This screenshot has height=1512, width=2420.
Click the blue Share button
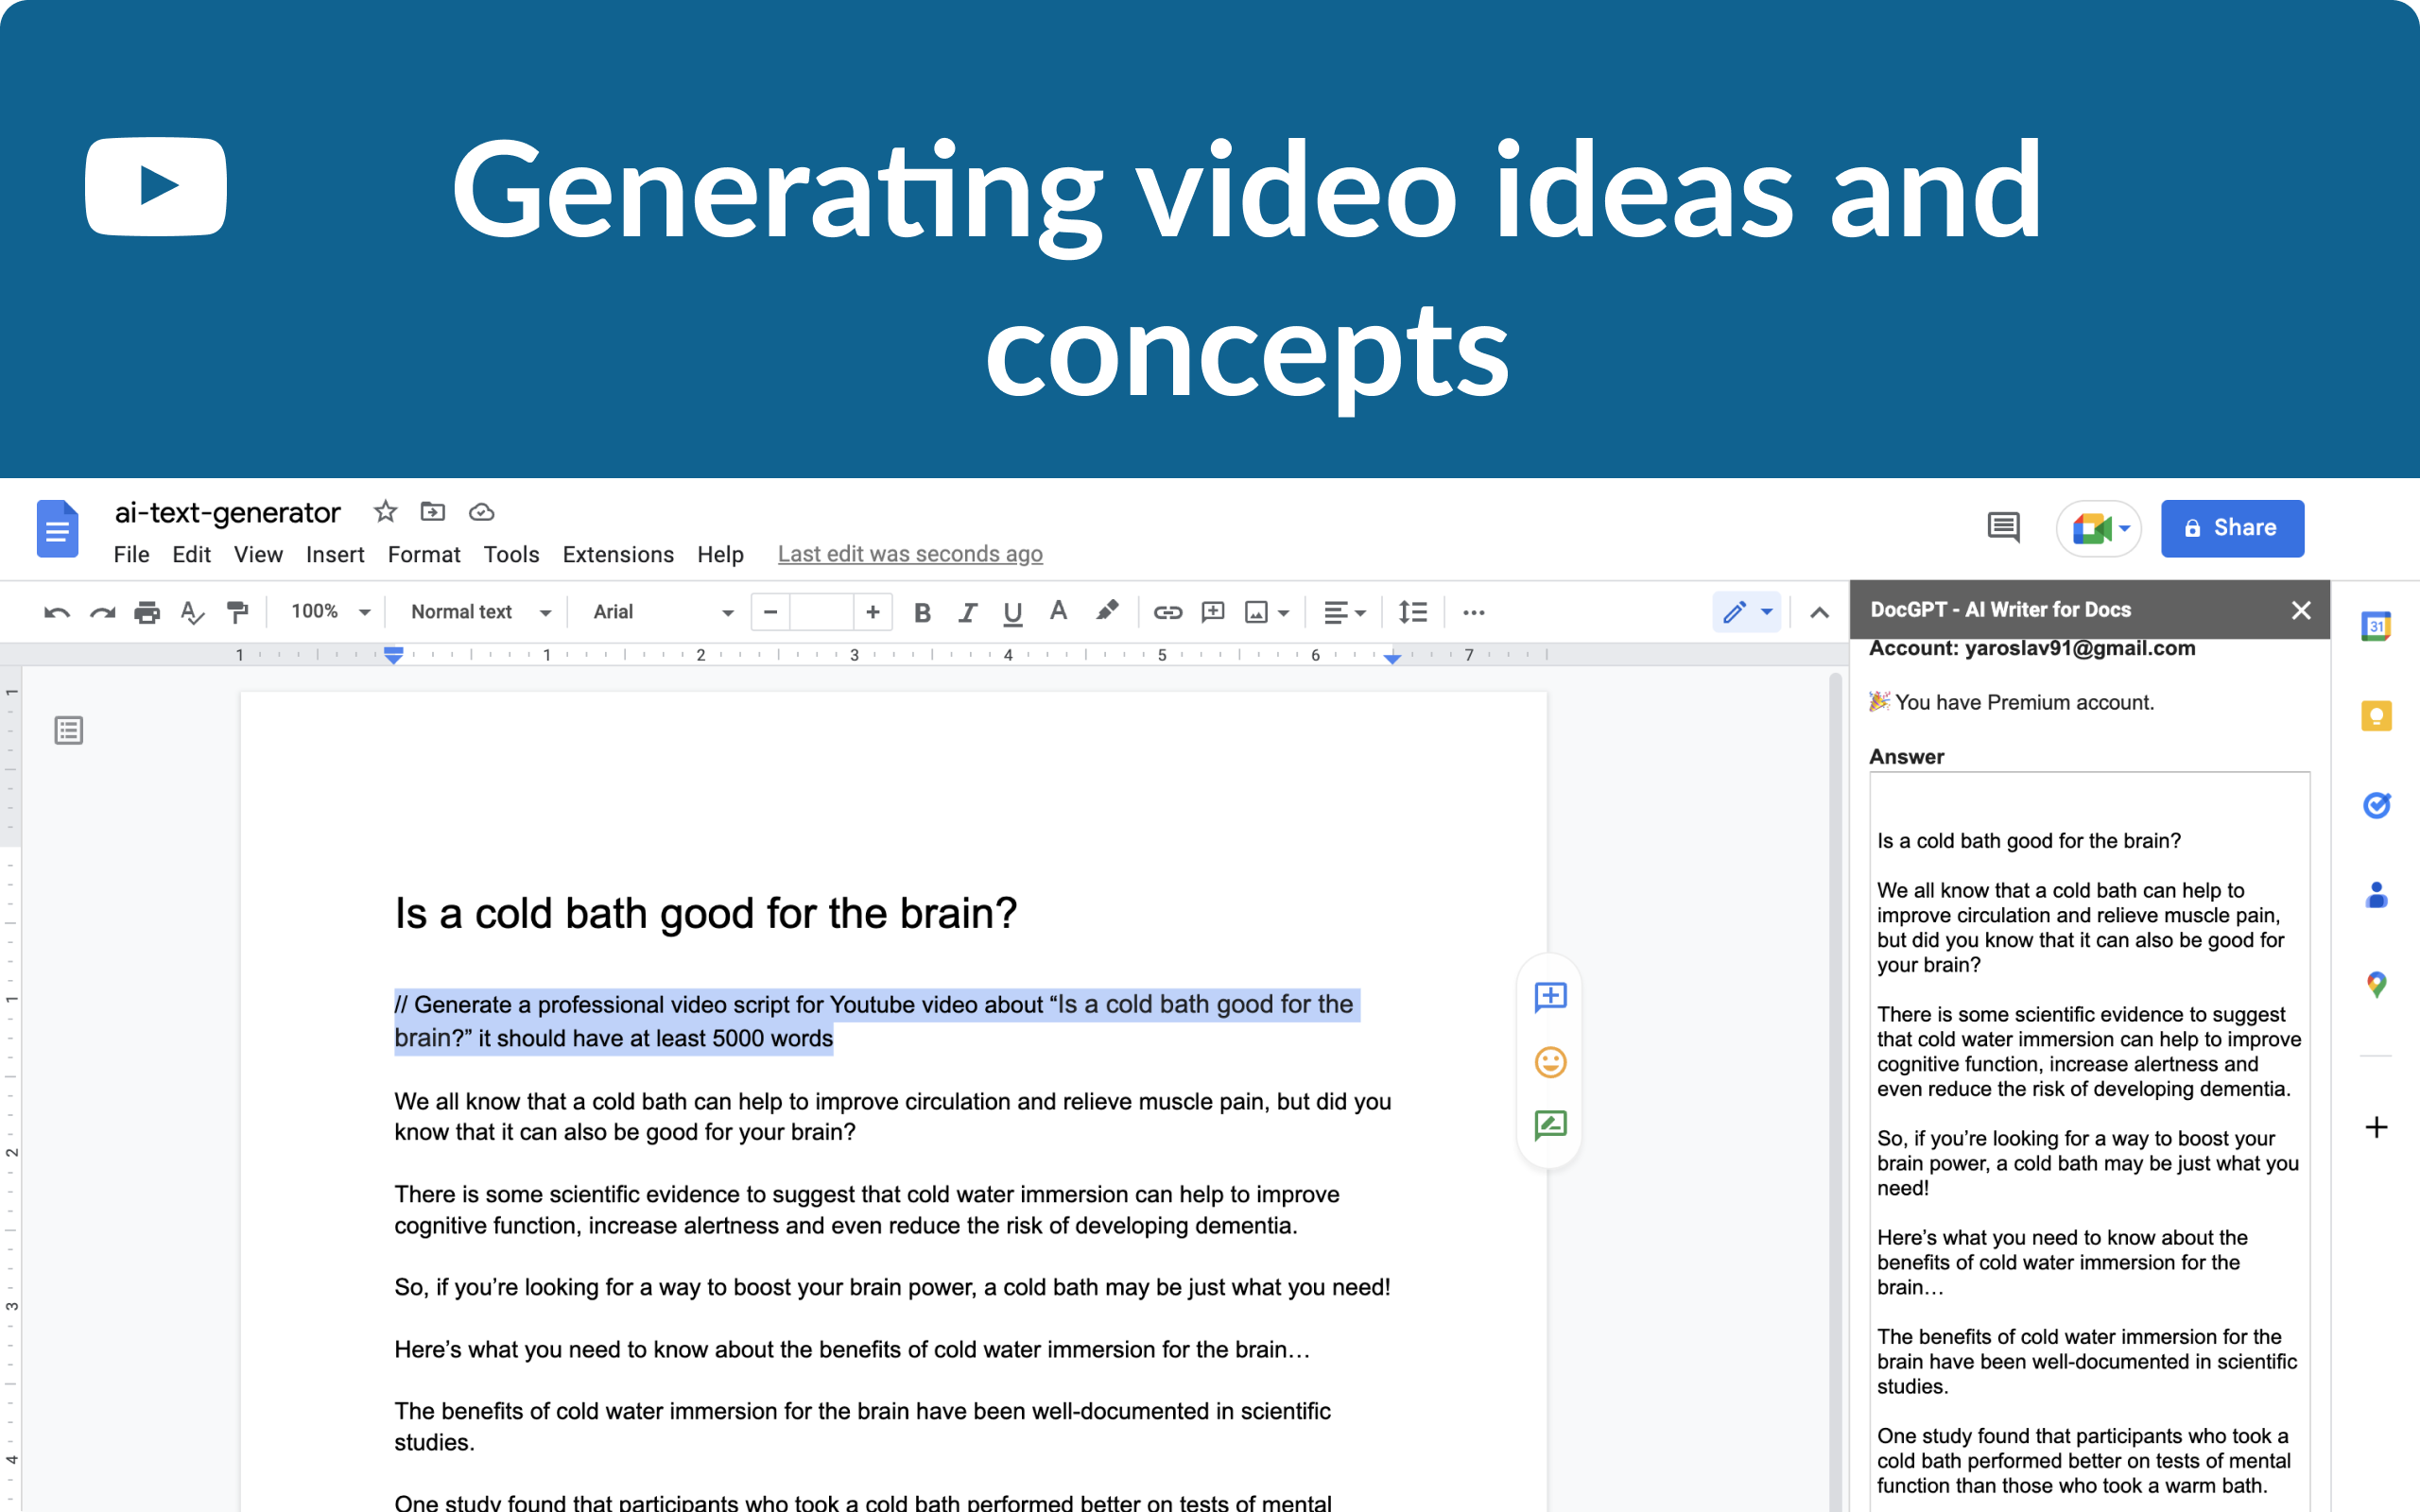(x=2232, y=528)
